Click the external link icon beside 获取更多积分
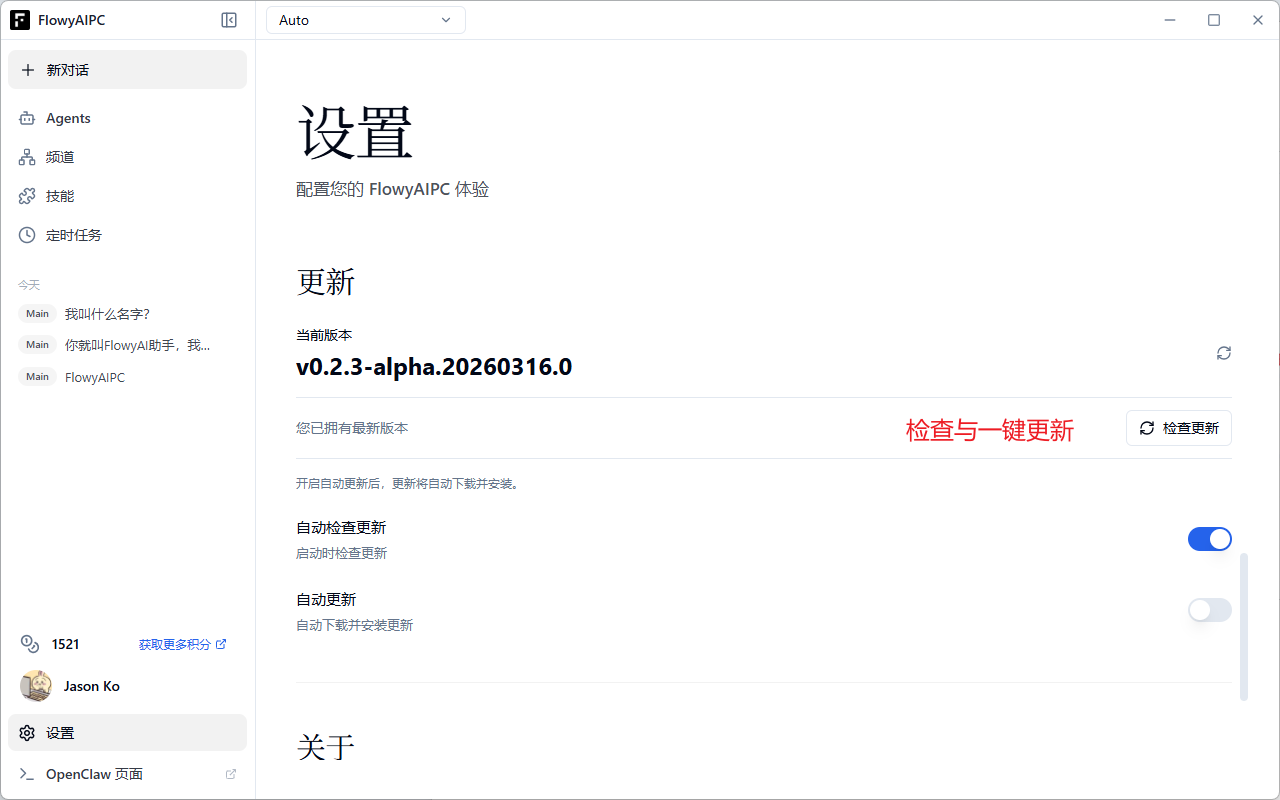 [x=220, y=644]
